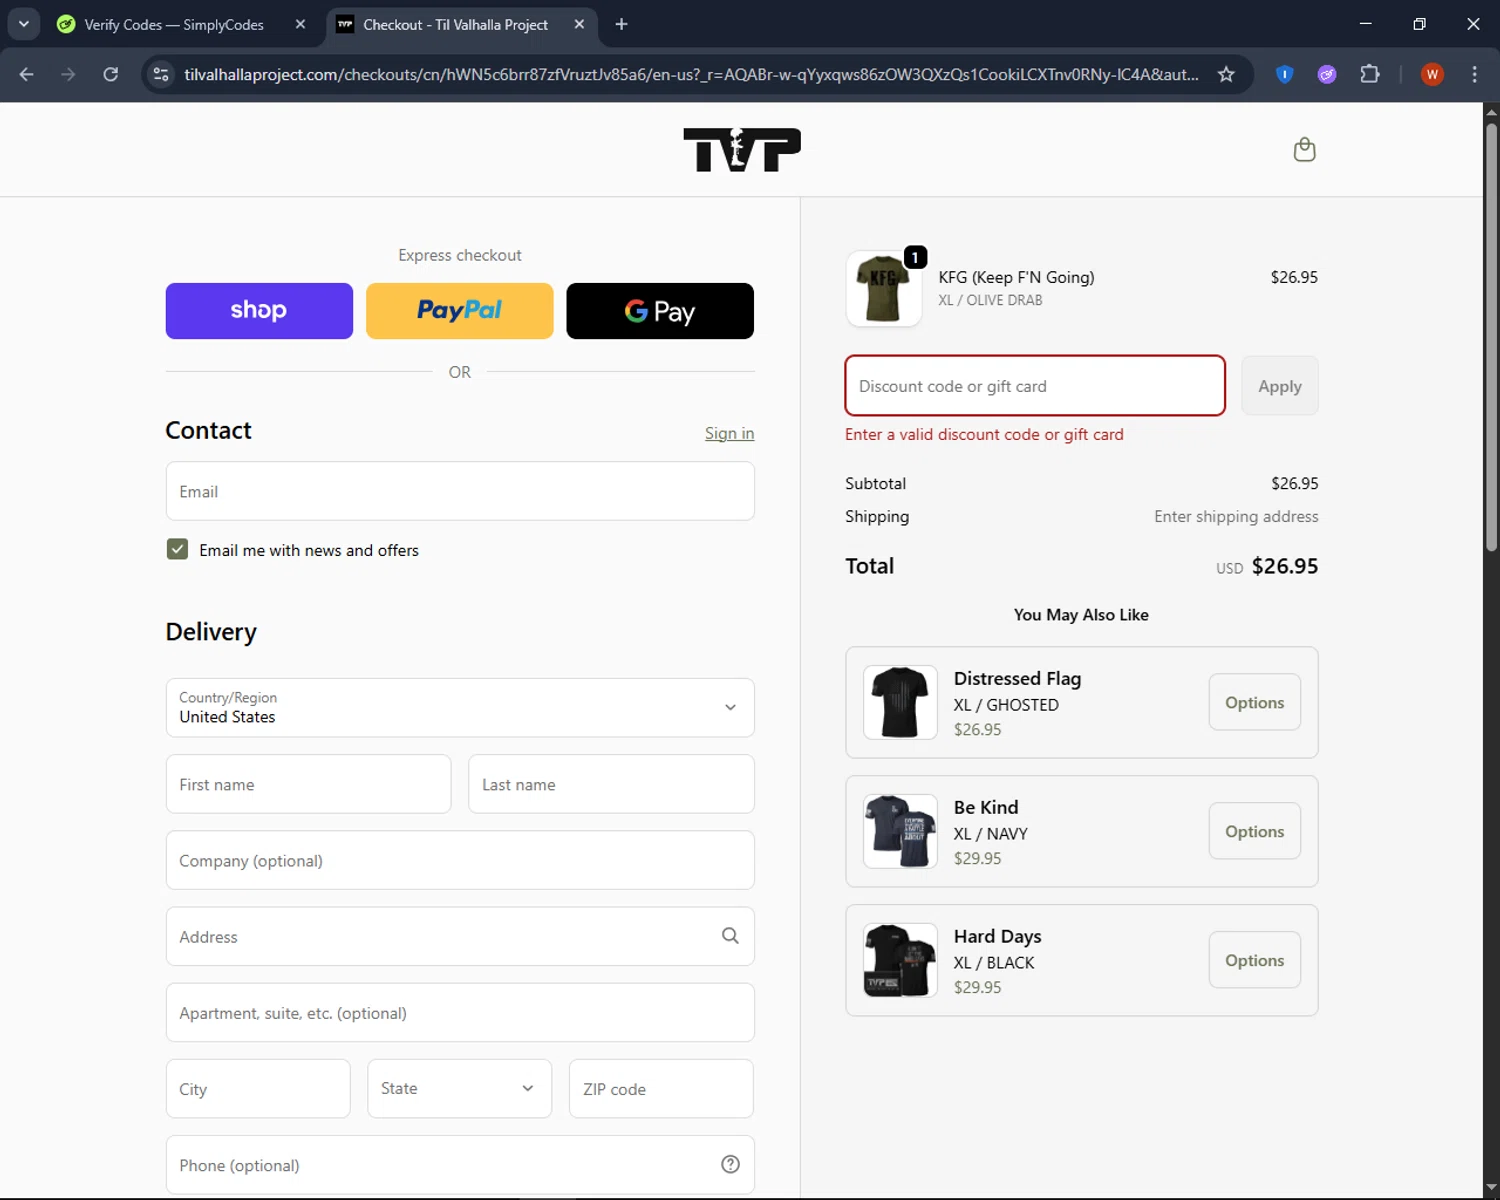
Task: Pay with Google Pay button
Action: click(x=660, y=311)
